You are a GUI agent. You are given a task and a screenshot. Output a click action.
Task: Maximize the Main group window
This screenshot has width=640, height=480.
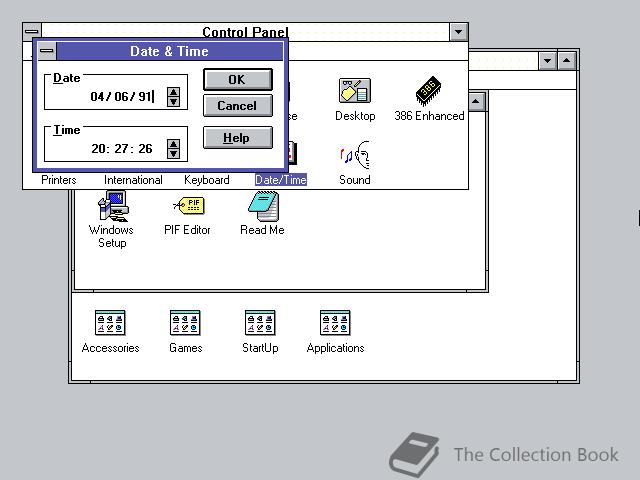click(476, 102)
